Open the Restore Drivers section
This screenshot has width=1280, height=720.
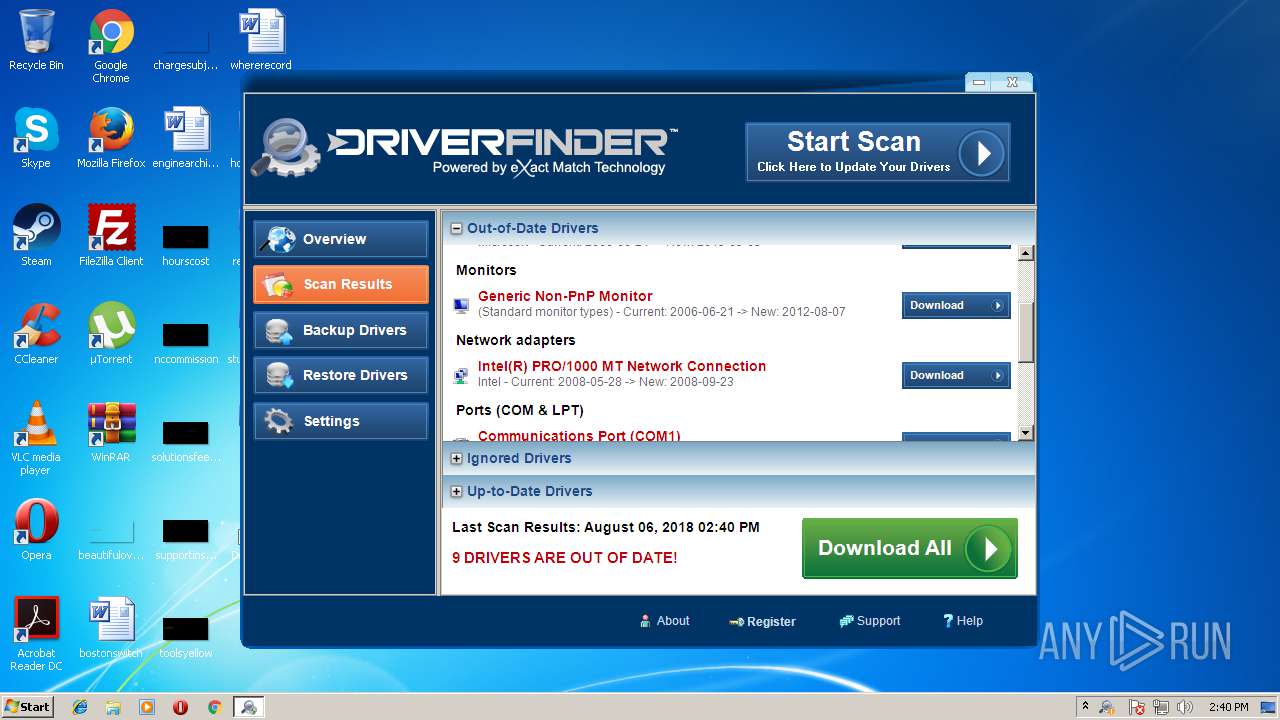[341, 375]
